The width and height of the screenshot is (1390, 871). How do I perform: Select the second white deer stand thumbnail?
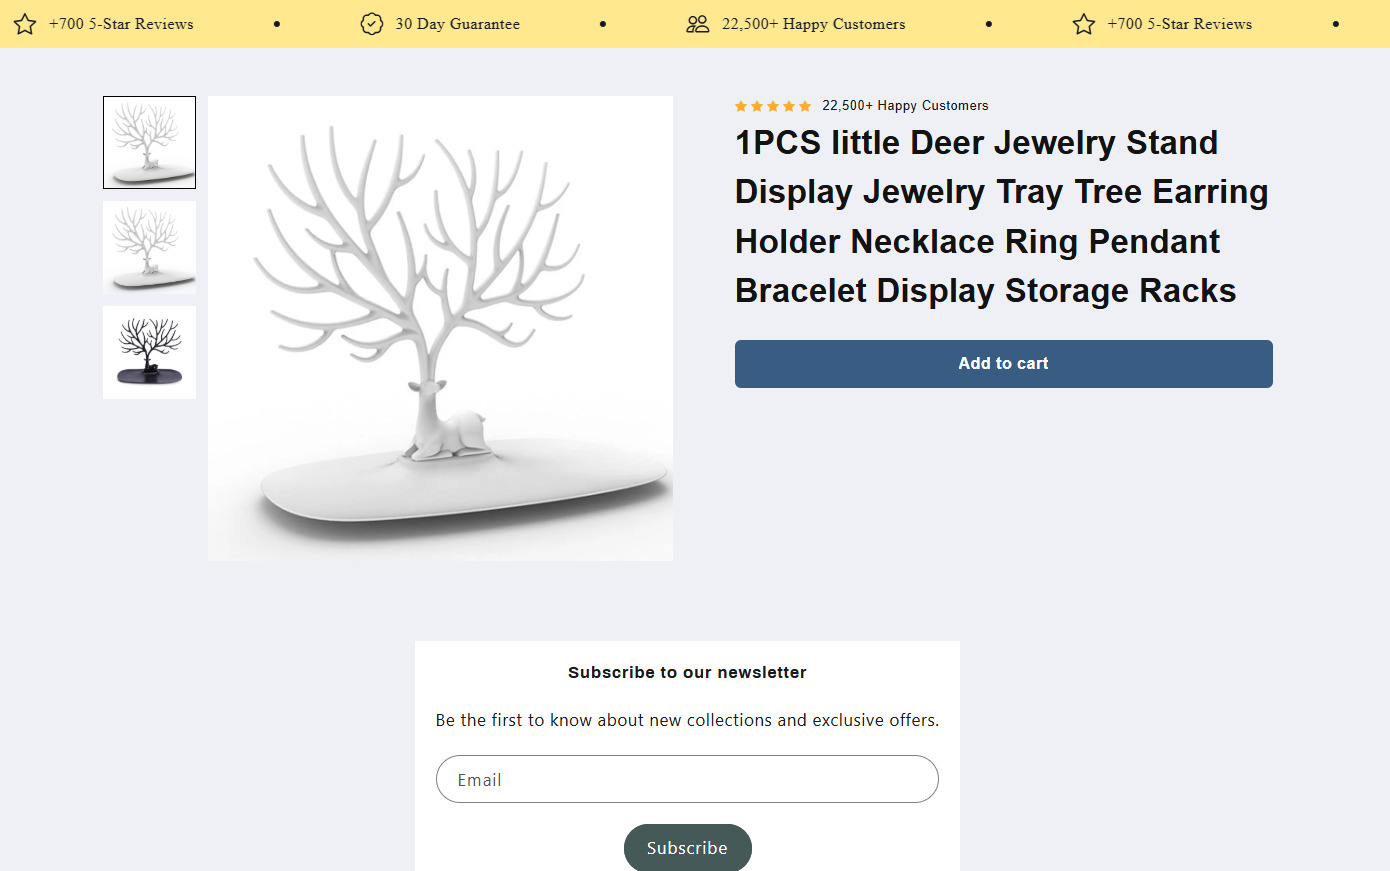tap(149, 247)
